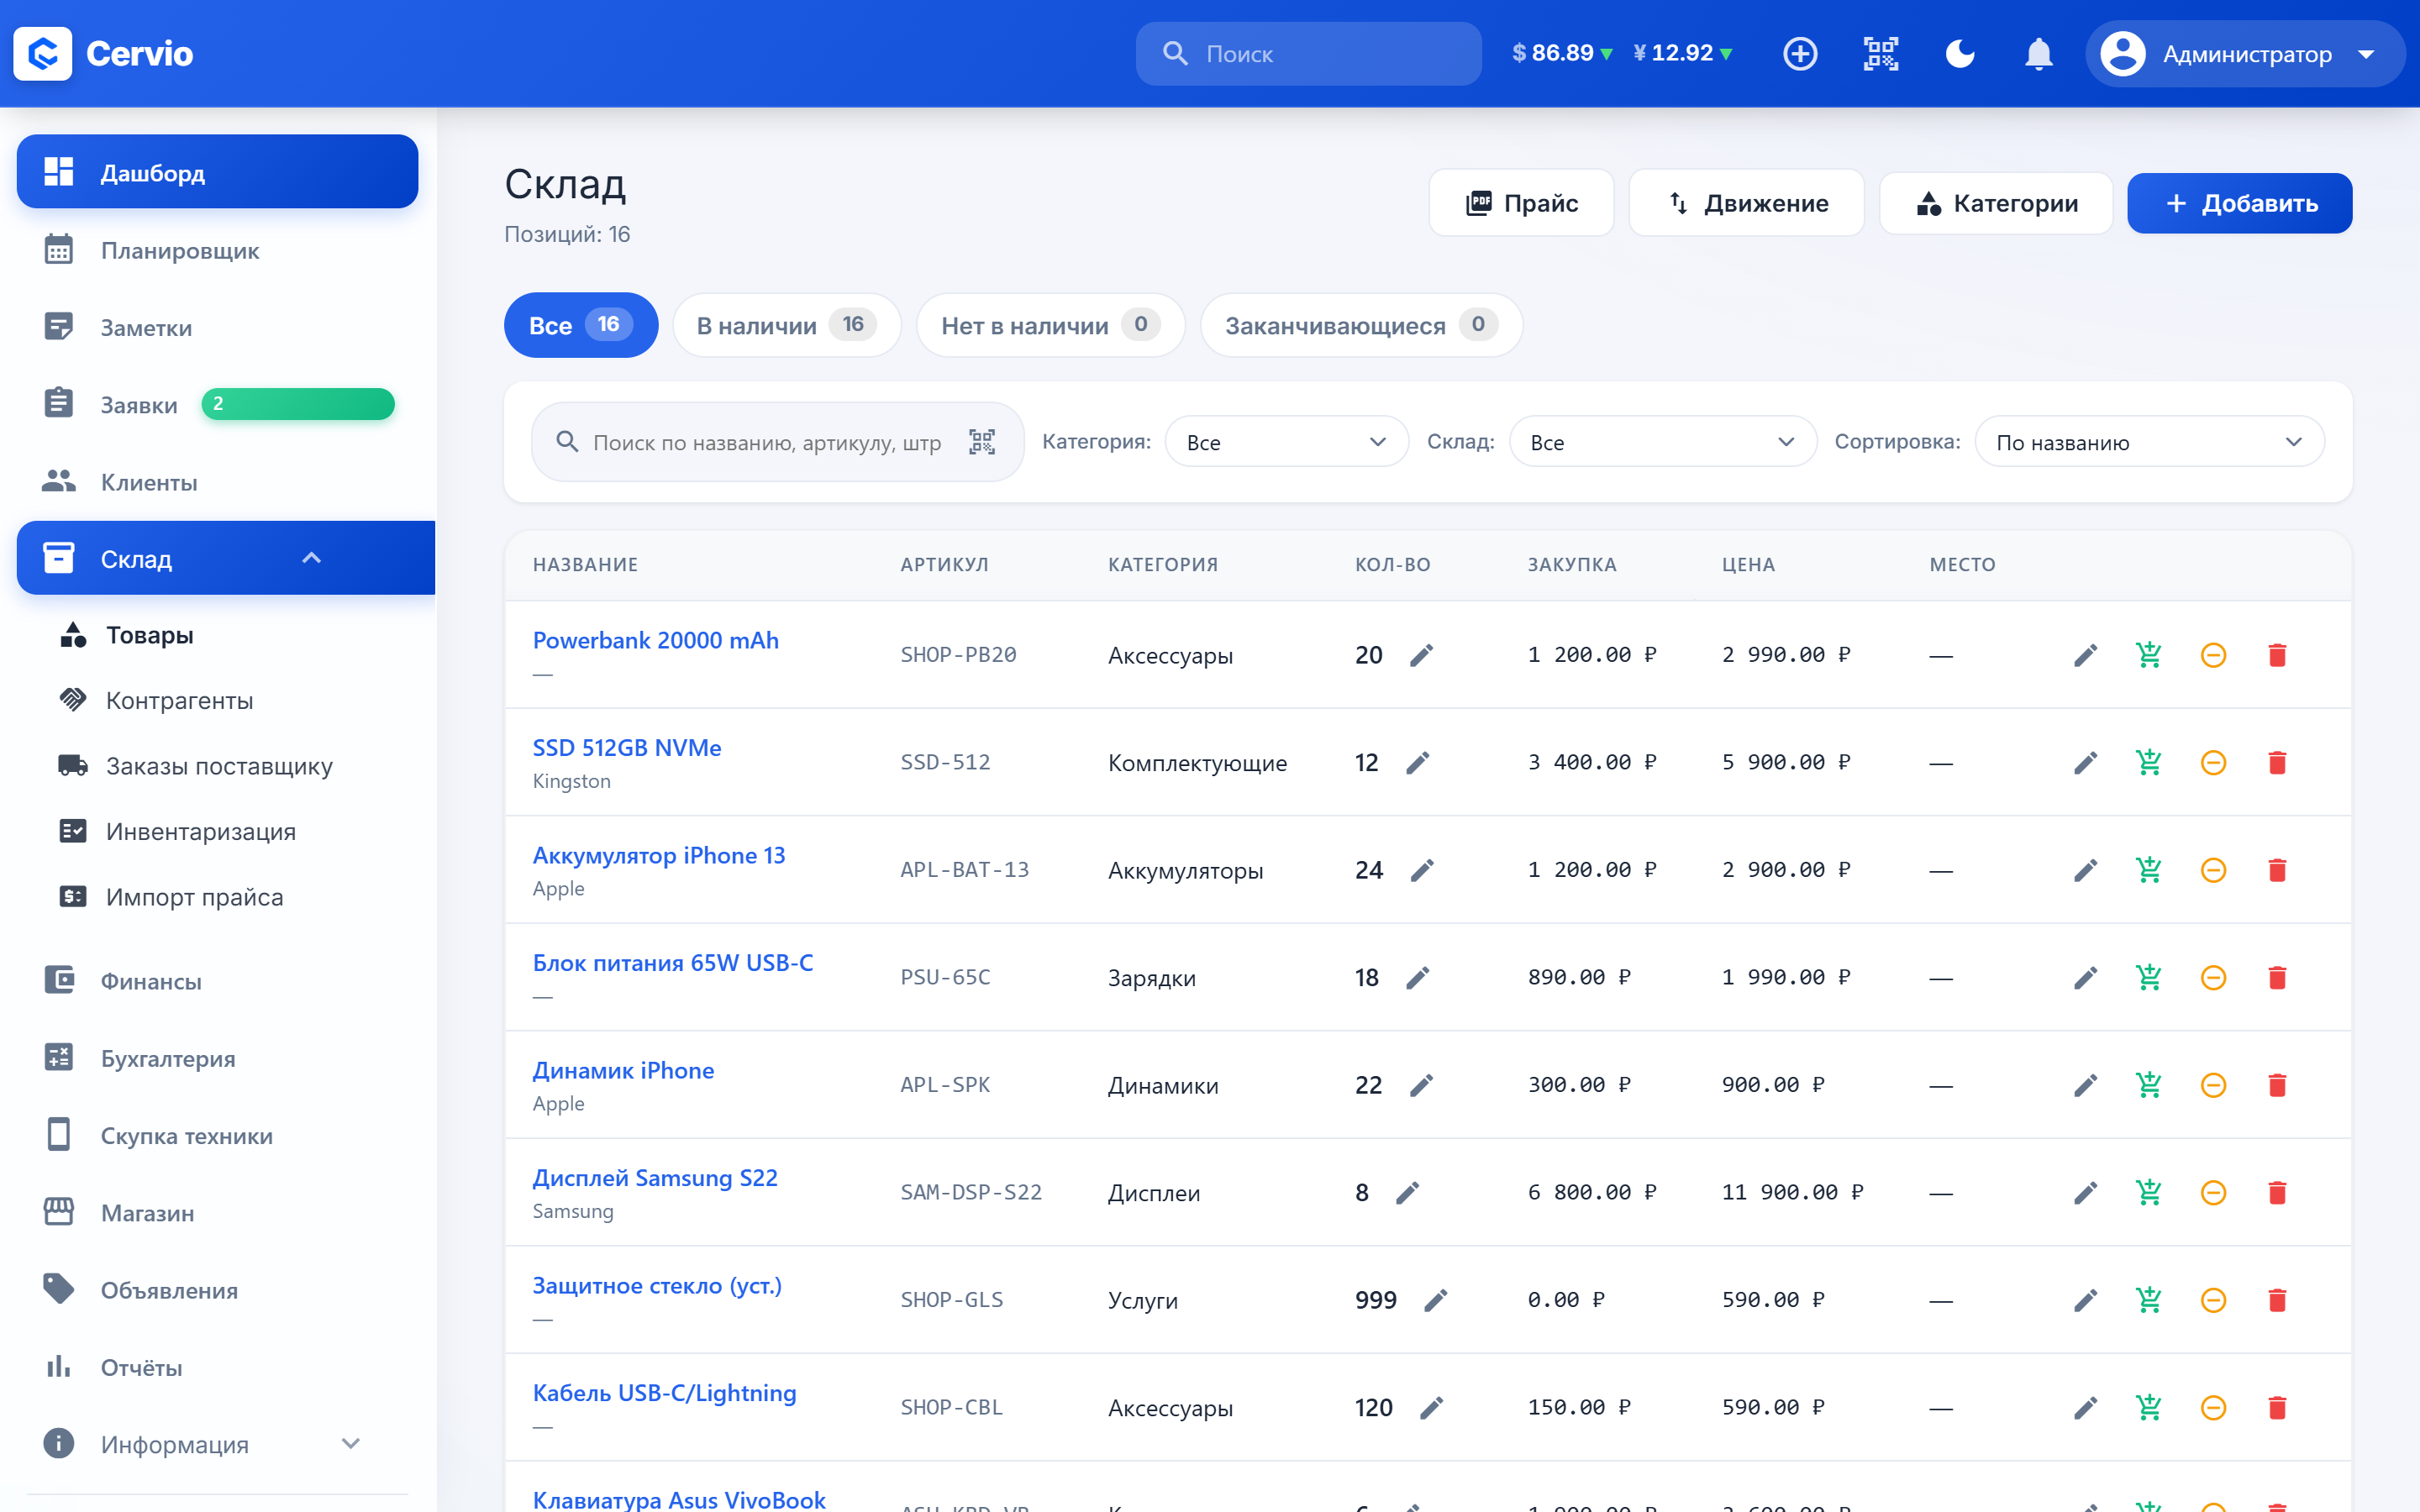2420x1512 pixels.
Task: Select Нет в наличии filter tab
Action: pos(1050,325)
